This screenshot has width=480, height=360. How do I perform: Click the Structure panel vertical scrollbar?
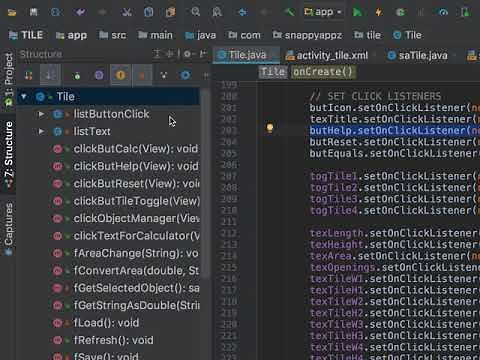[x=206, y=183]
